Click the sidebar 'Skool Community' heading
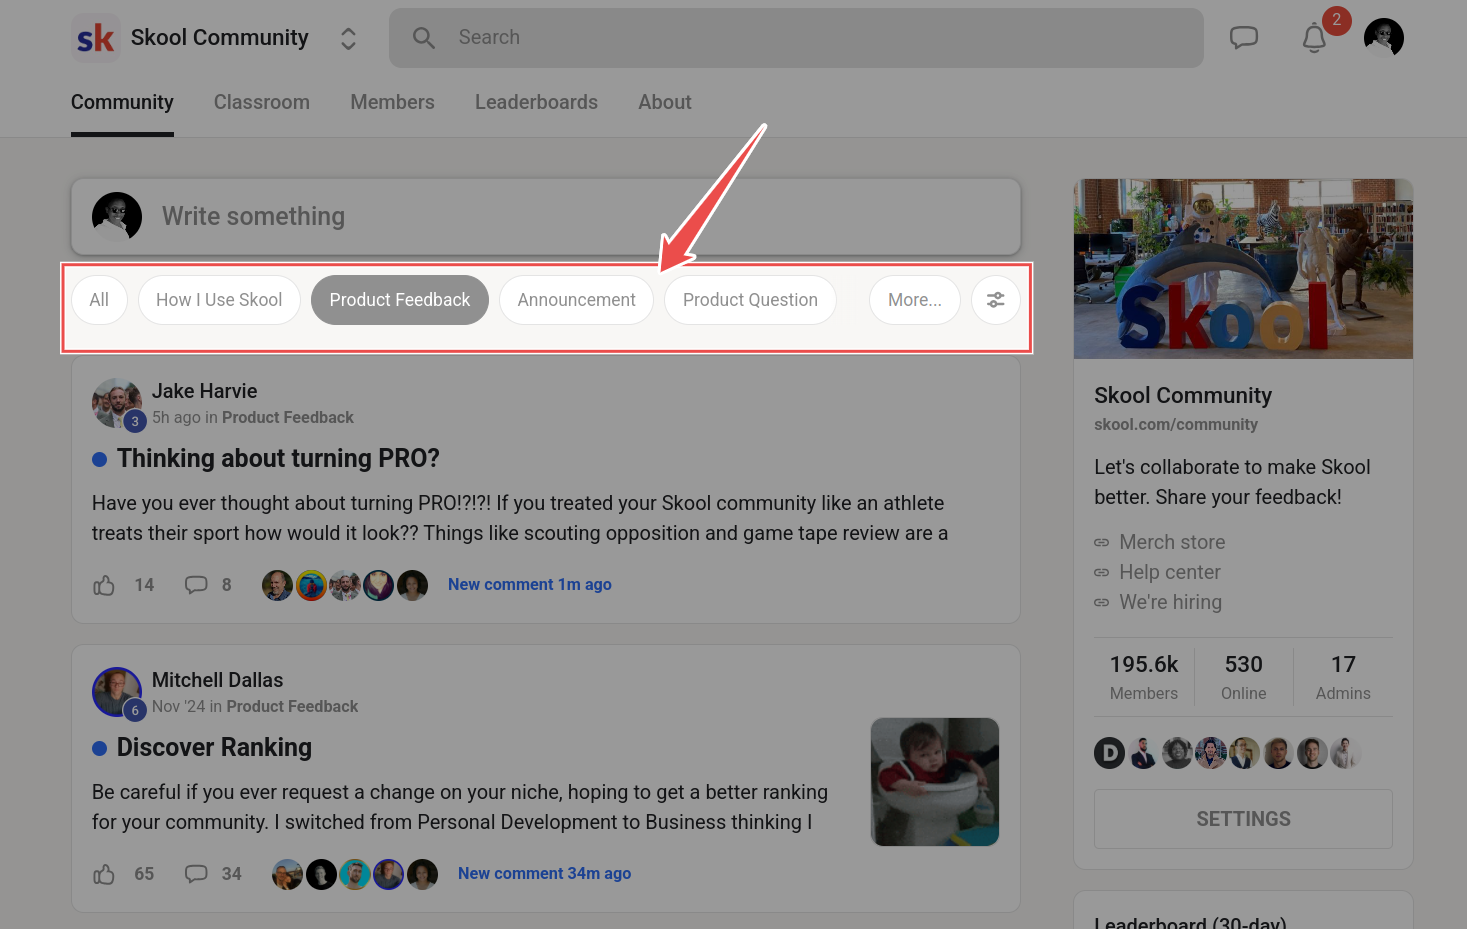This screenshot has width=1467, height=929. click(1183, 395)
